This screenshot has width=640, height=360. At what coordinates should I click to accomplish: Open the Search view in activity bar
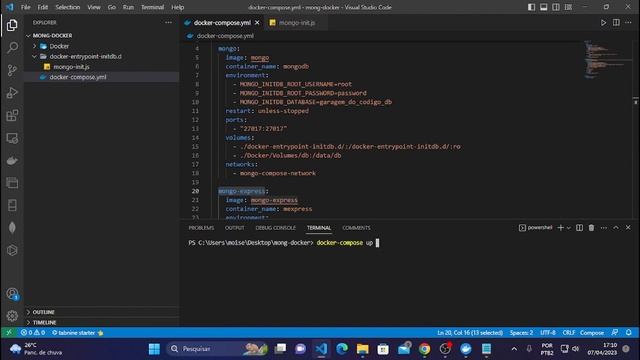(x=12, y=47)
